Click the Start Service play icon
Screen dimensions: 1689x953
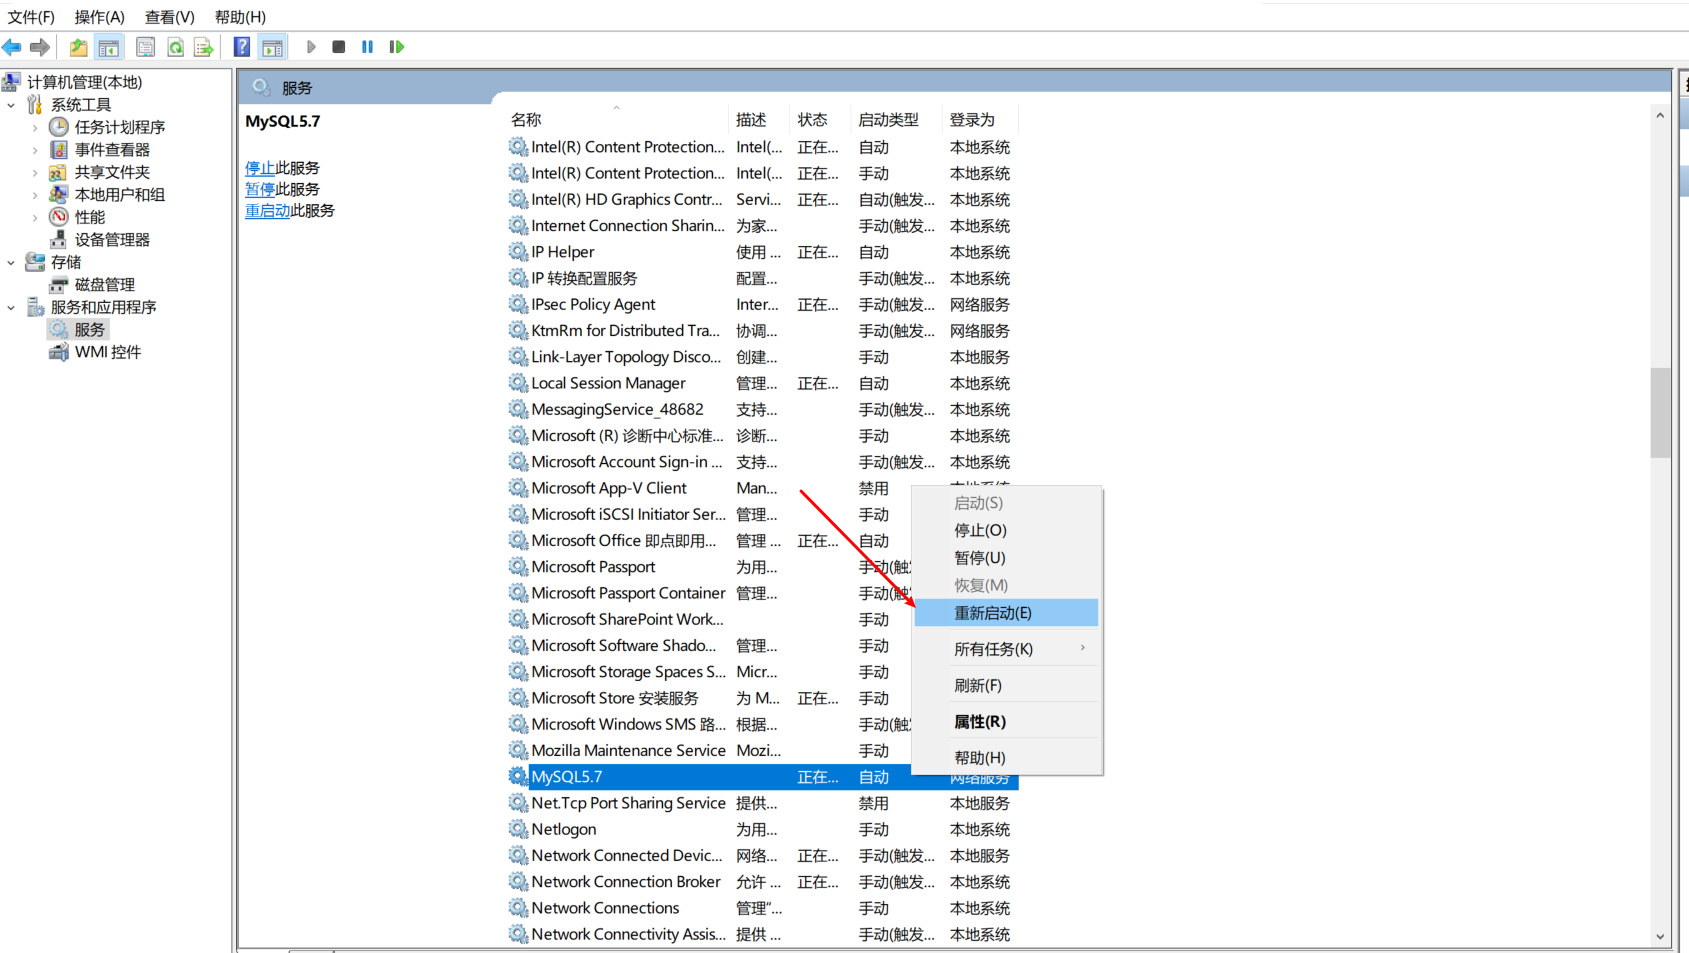311,47
